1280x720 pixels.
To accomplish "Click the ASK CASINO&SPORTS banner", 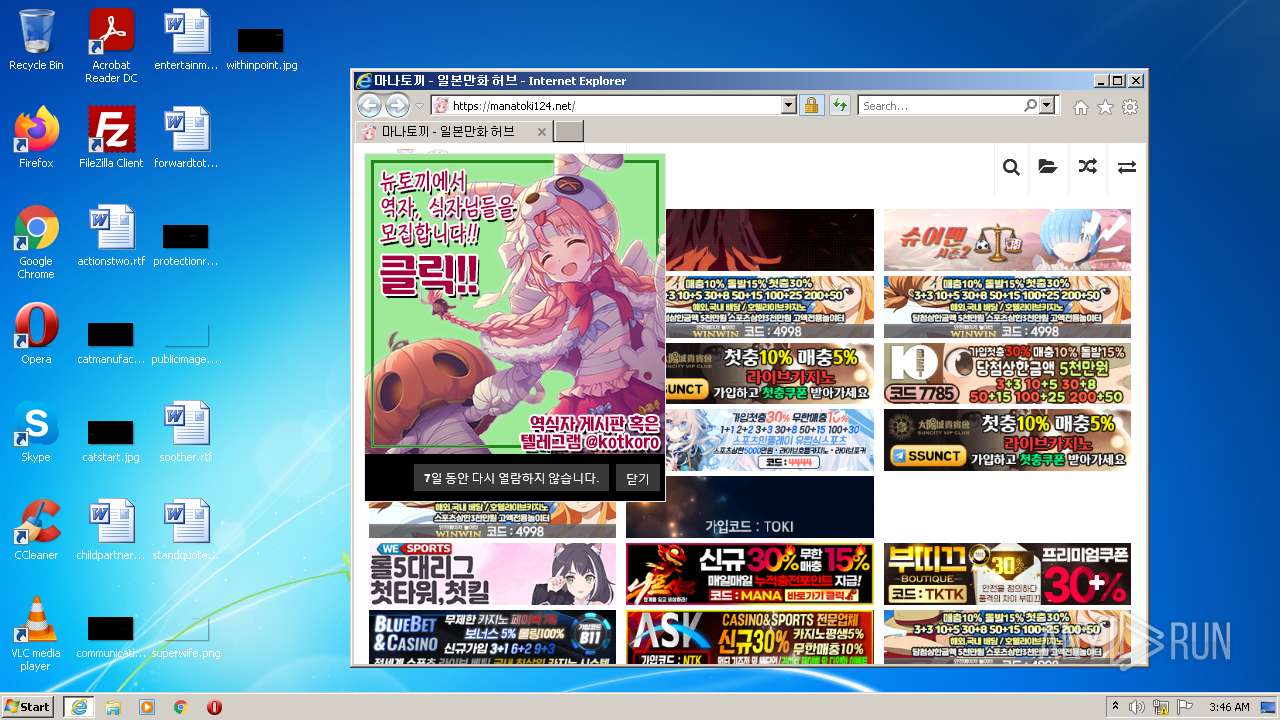I will (749, 637).
